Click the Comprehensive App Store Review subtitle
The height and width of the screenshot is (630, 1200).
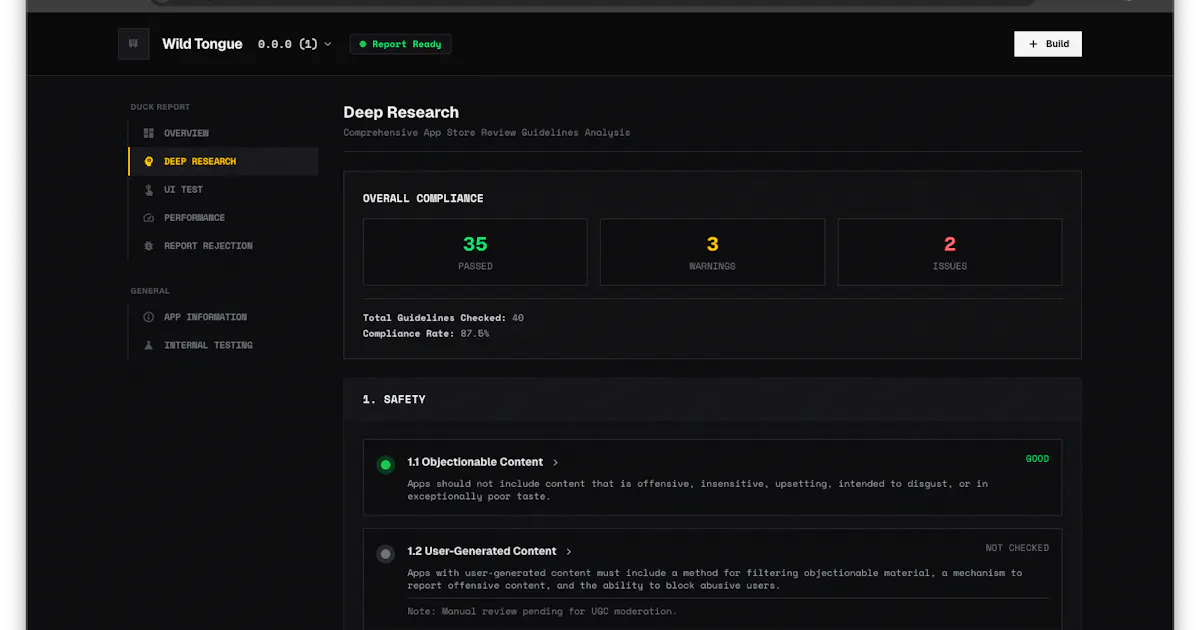(487, 133)
